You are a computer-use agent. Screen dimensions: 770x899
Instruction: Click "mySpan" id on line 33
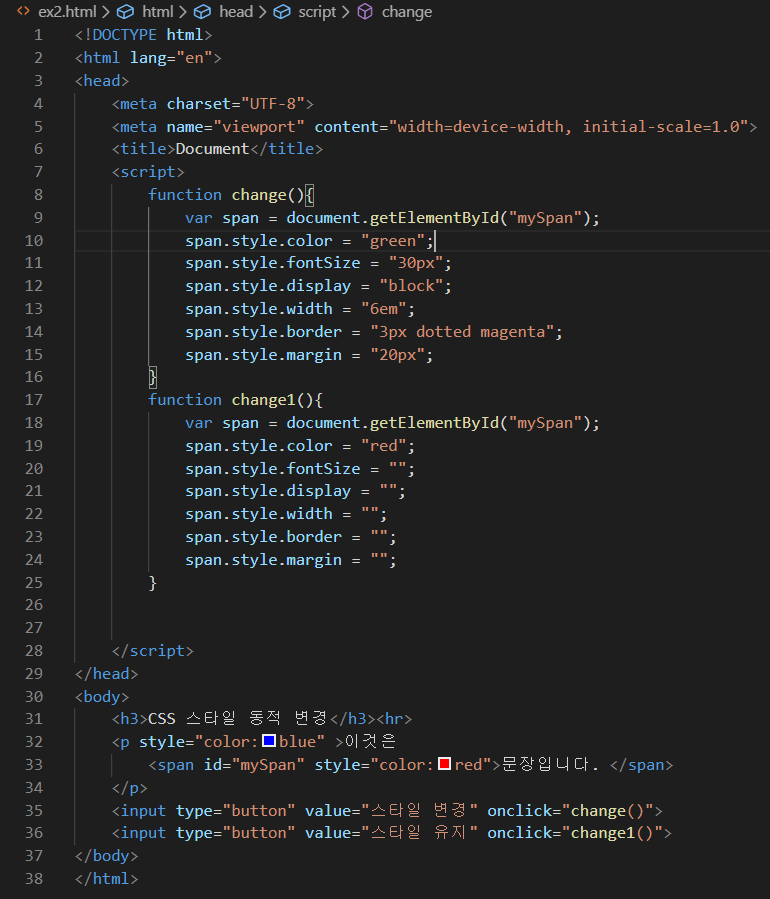pos(268,765)
